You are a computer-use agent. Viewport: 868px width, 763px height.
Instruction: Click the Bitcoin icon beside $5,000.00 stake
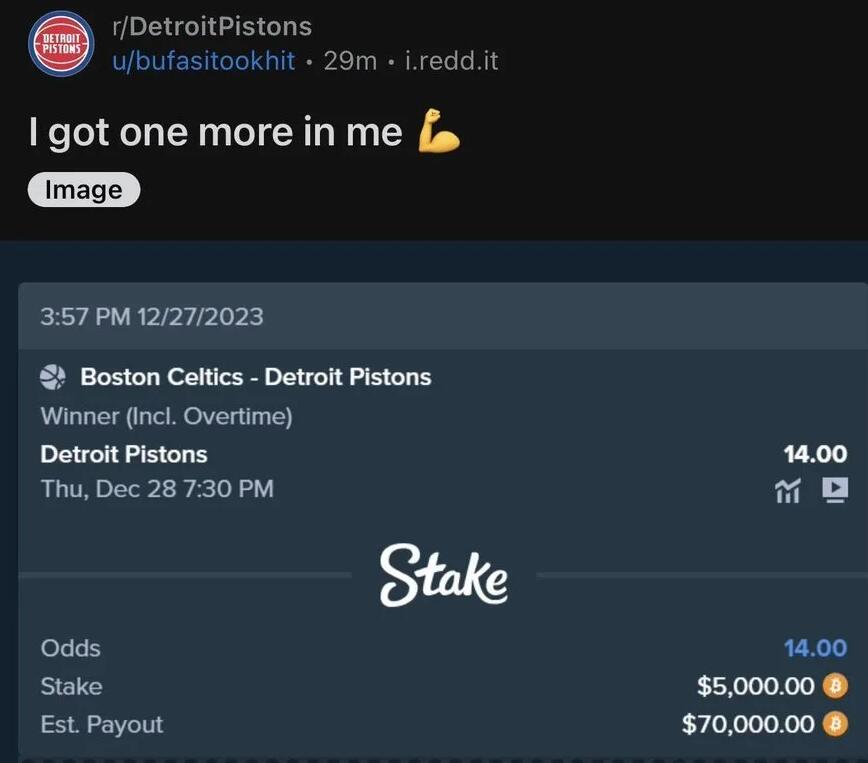[x=834, y=686]
